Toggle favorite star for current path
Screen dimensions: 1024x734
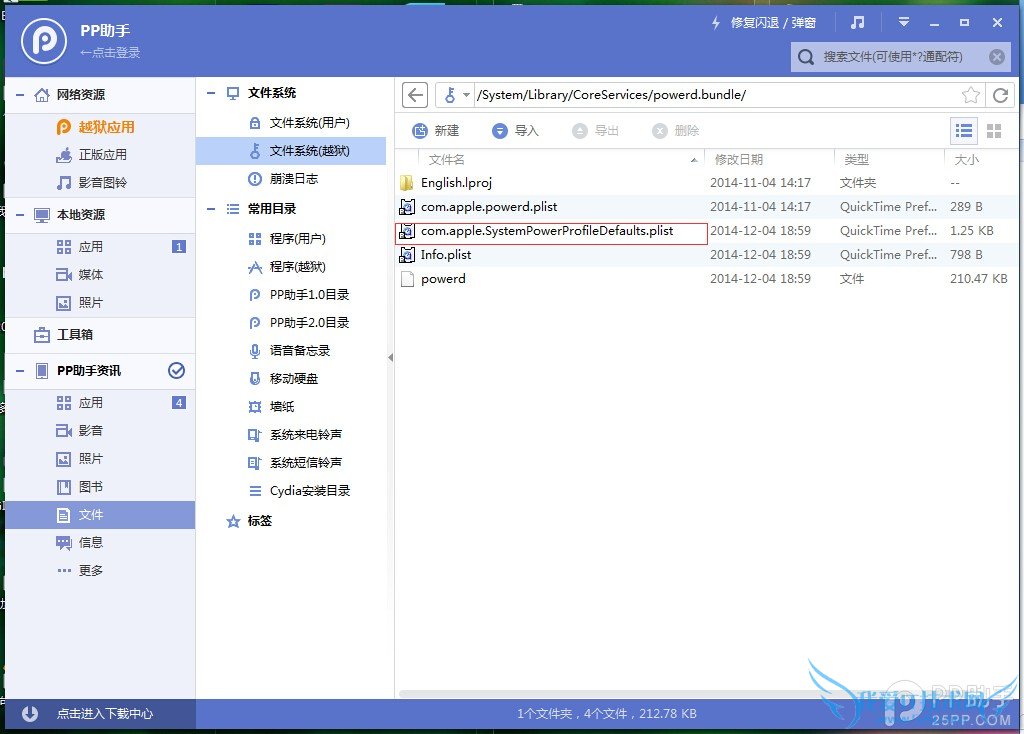tap(971, 95)
